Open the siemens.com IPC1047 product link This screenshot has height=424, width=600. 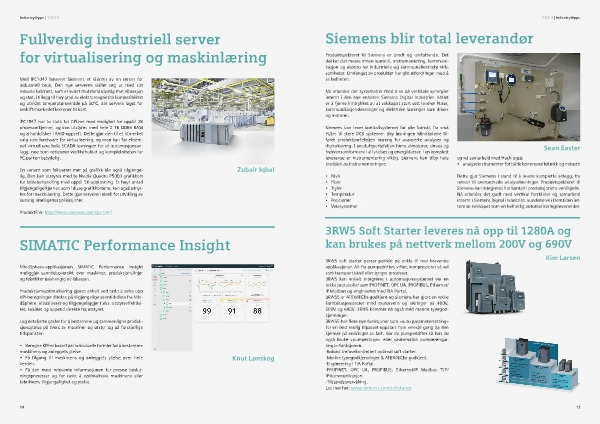point(78,212)
